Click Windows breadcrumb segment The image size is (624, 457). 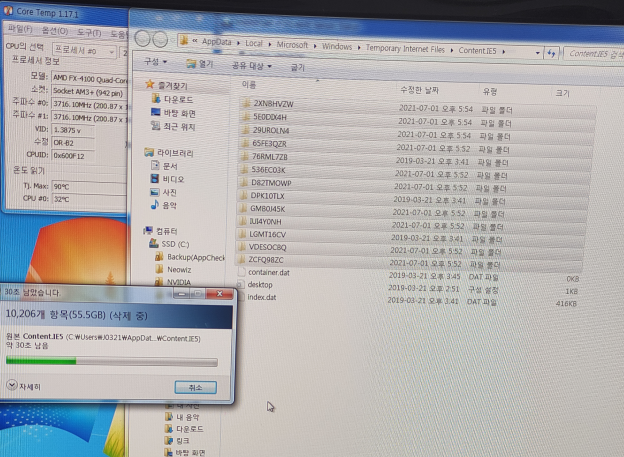337,46
